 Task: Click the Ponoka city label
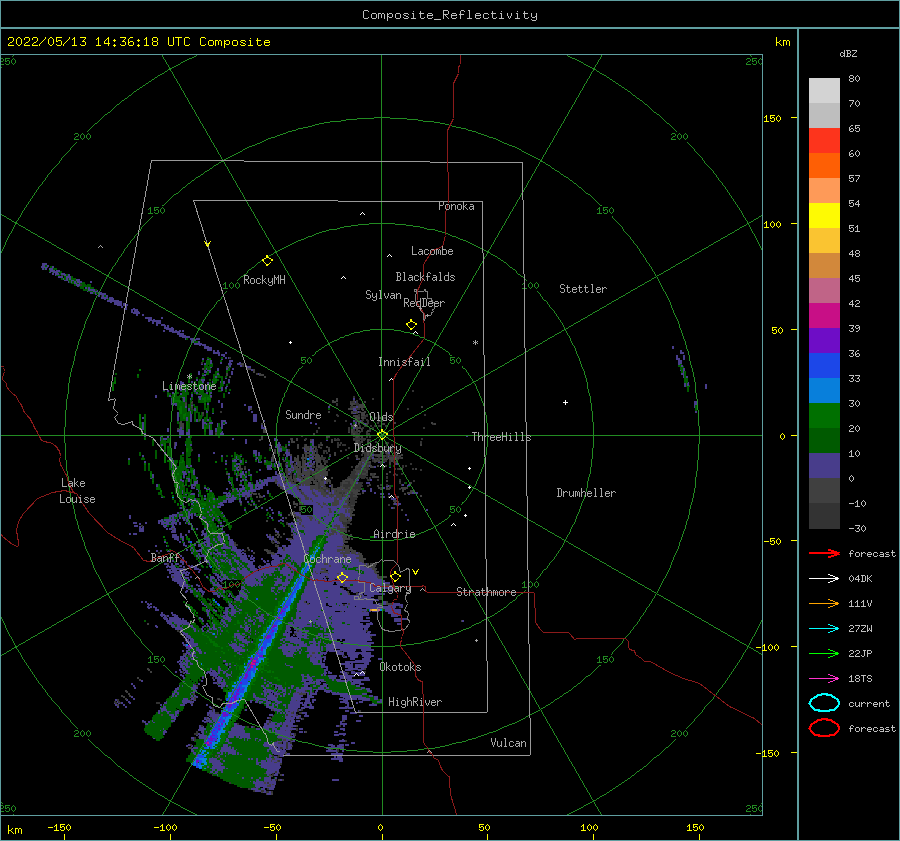tap(456, 206)
